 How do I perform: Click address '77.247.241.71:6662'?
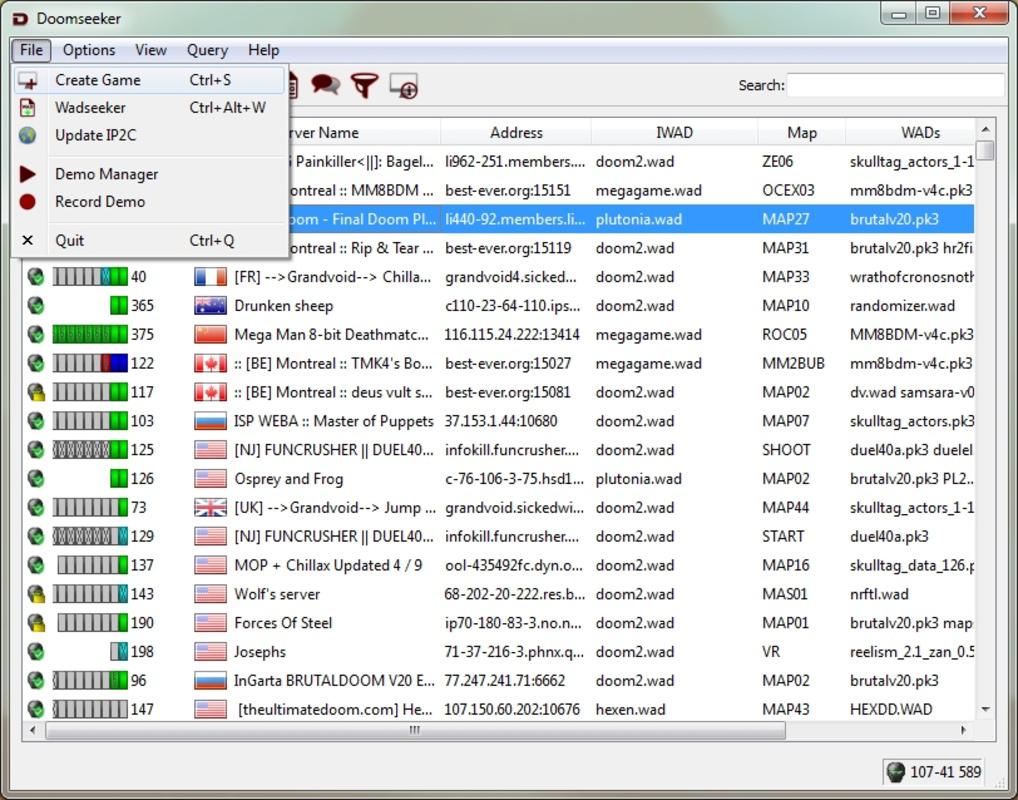coord(504,681)
